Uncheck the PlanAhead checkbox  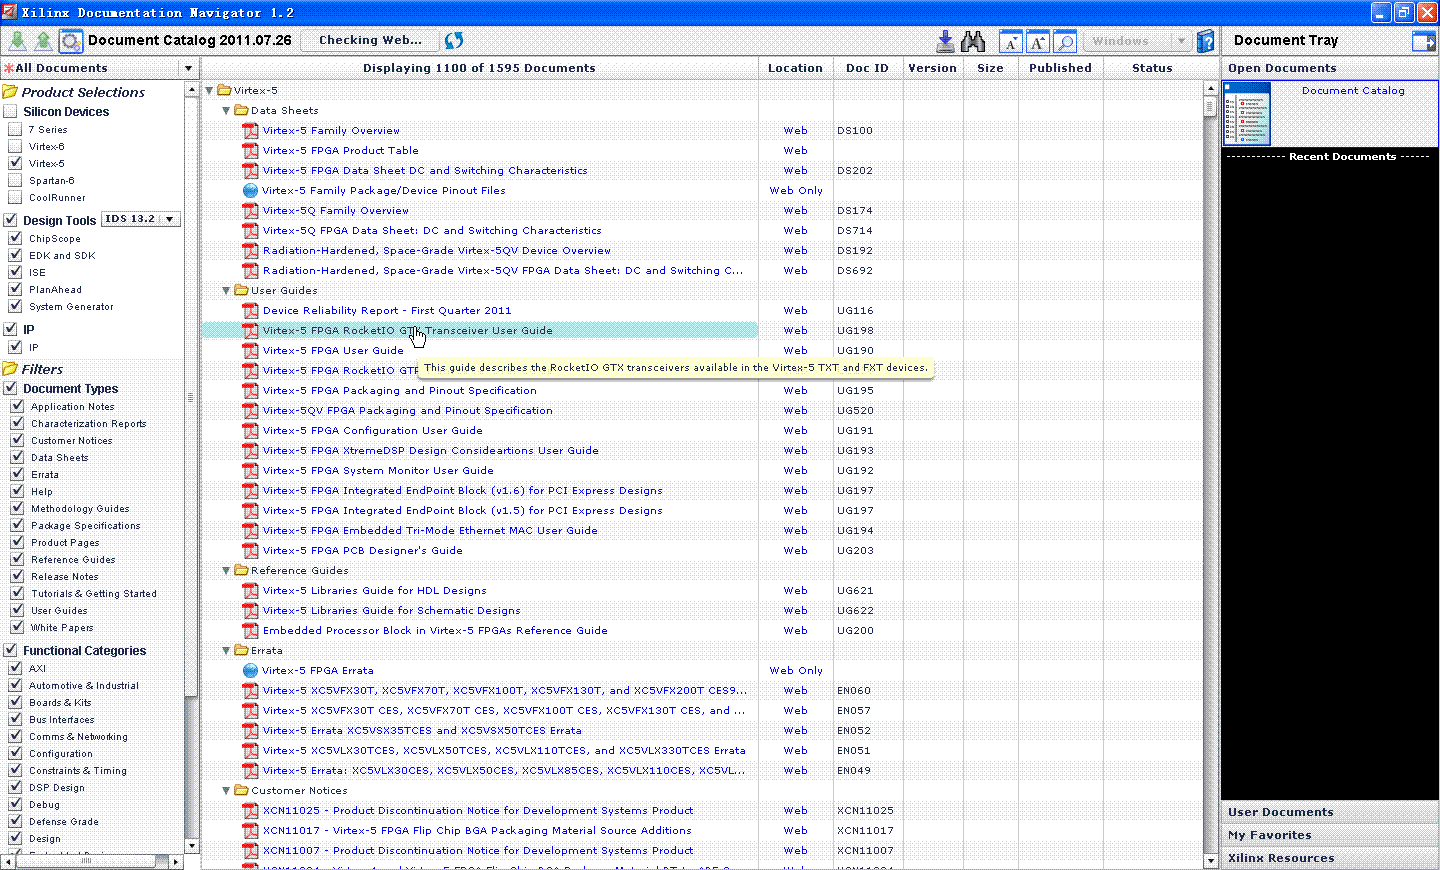(x=15, y=289)
